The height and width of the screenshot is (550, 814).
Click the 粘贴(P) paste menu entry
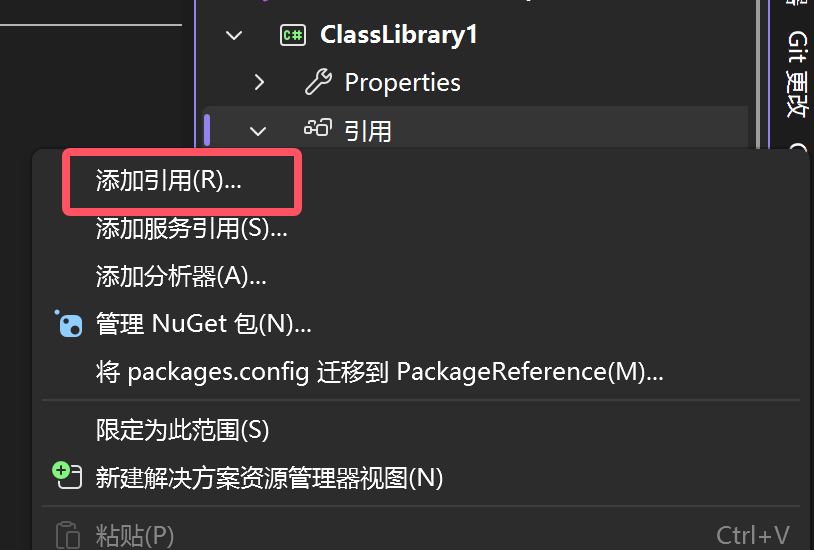(134, 535)
